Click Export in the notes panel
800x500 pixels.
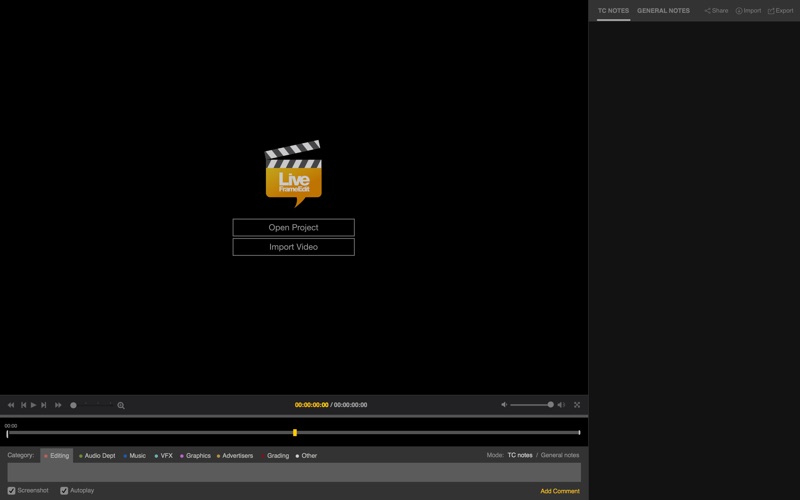coord(781,11)
